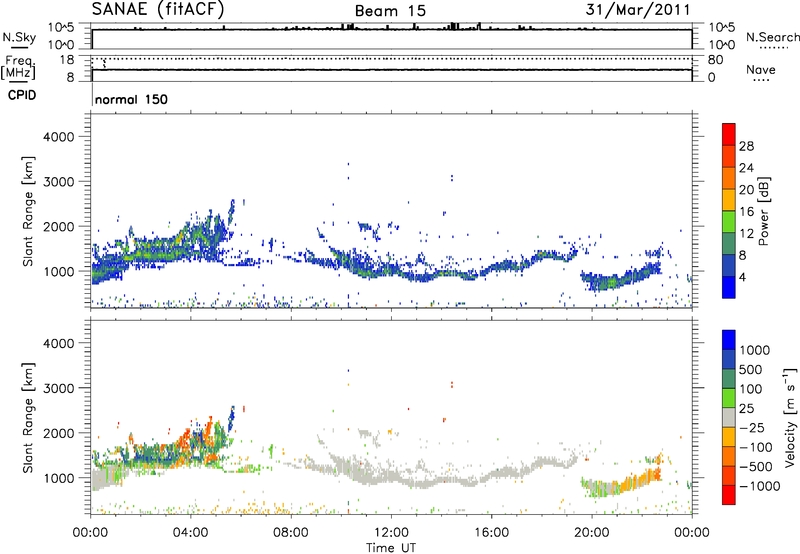Pick the teal 8–12 dB power color segment
Screen dimensions: 800x554
pos(729,243)
